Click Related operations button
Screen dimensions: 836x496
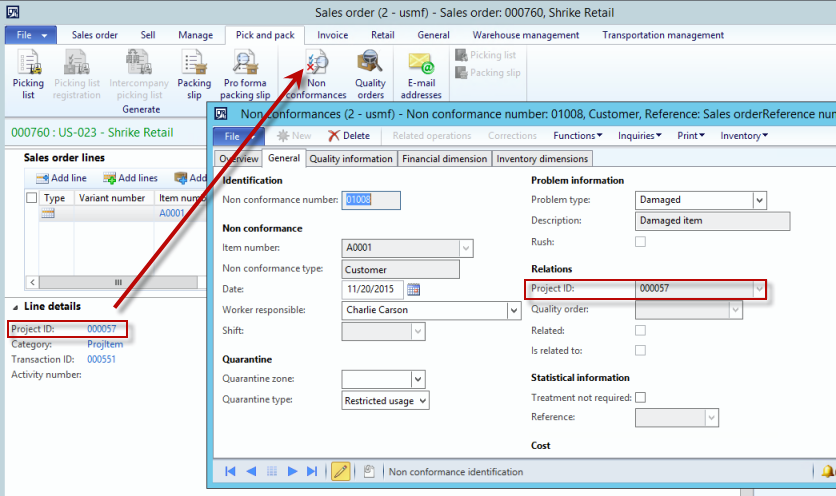click(432, 135)
